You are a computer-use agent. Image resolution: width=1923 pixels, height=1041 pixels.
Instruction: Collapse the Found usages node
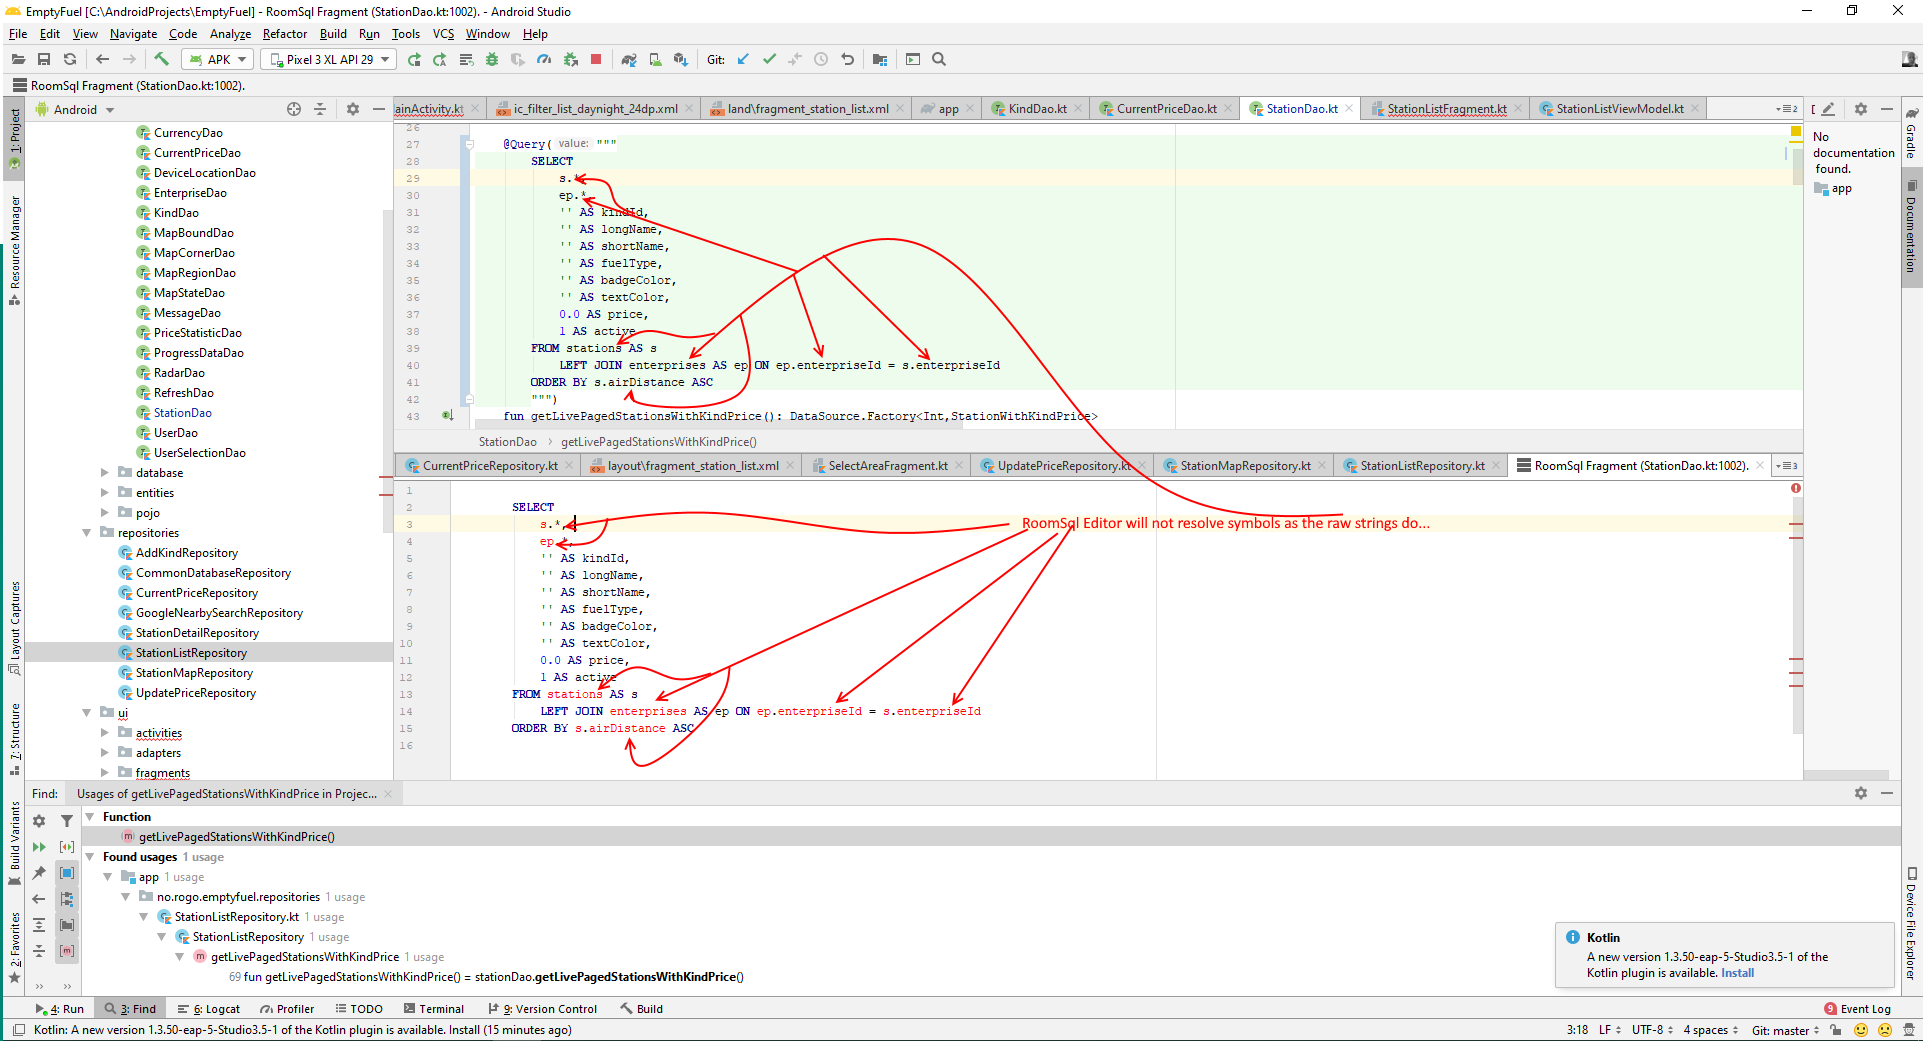click(x=90, y=857)
